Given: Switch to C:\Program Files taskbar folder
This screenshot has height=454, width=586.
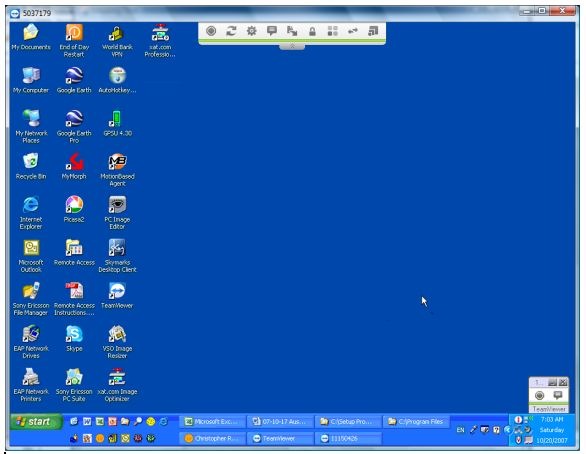Looking at the screenshot, I should pyautogui.click(x=416, y=421).
